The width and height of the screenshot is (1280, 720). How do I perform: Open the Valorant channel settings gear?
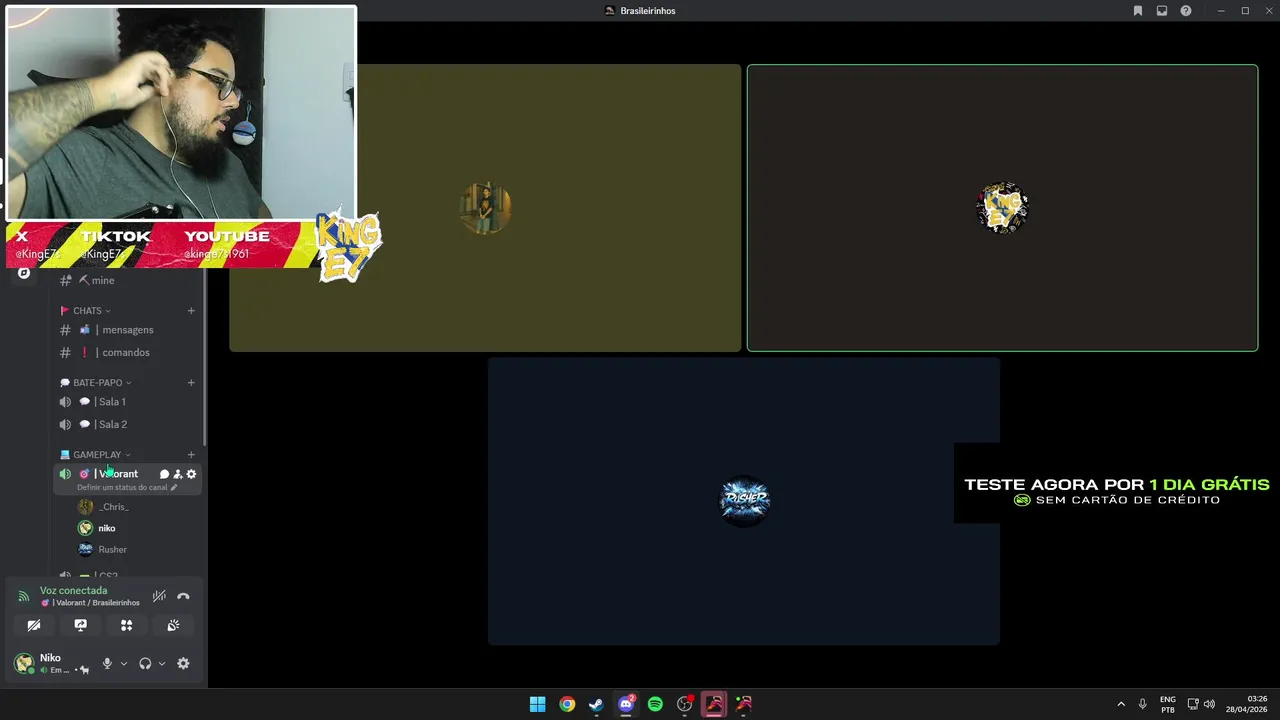191,474
